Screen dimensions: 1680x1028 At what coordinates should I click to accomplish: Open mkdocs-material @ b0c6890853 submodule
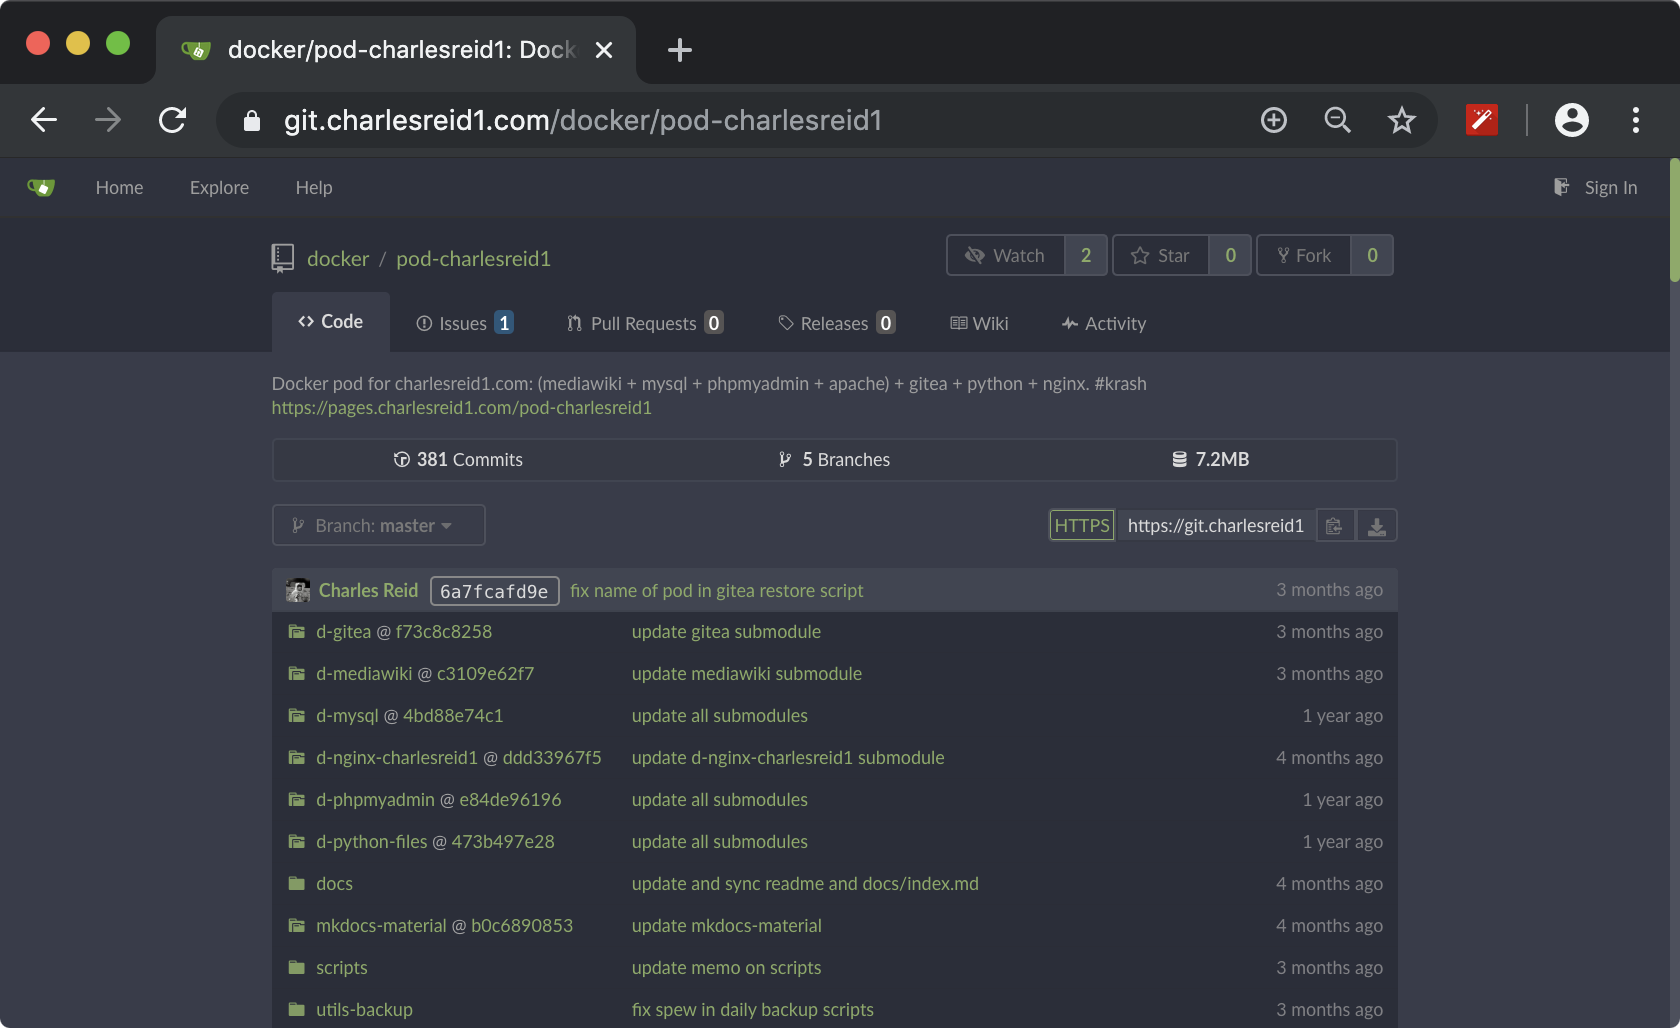(x=445, y=926)
